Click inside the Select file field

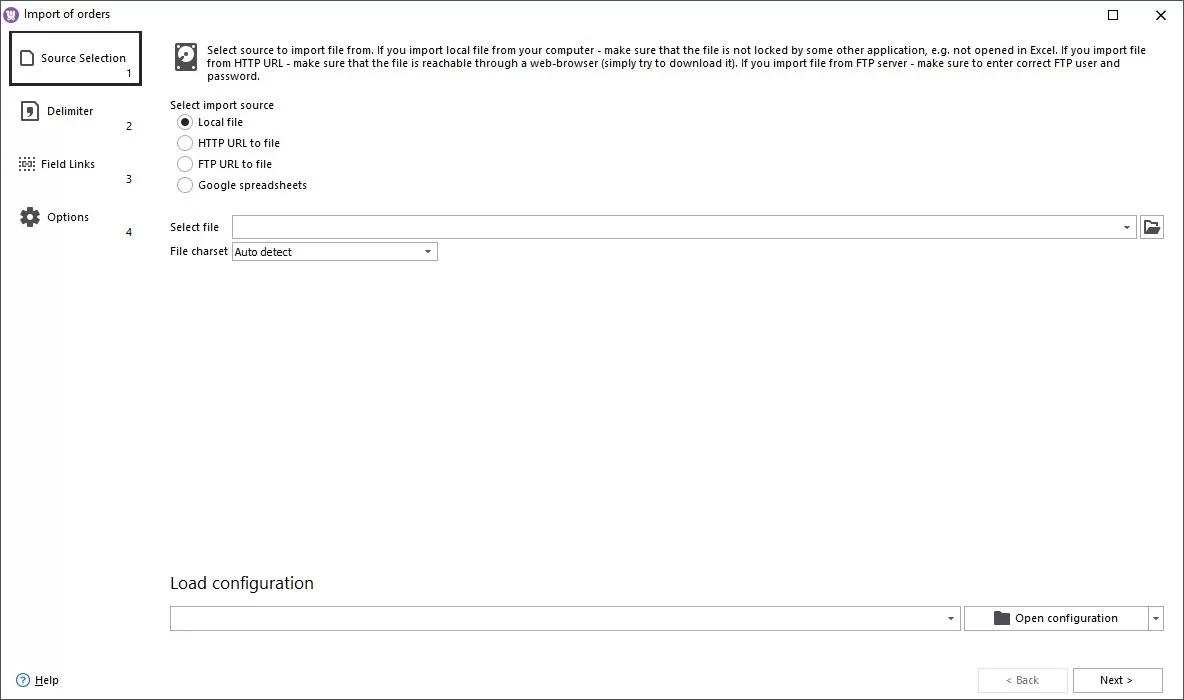(x=600, y=226)
